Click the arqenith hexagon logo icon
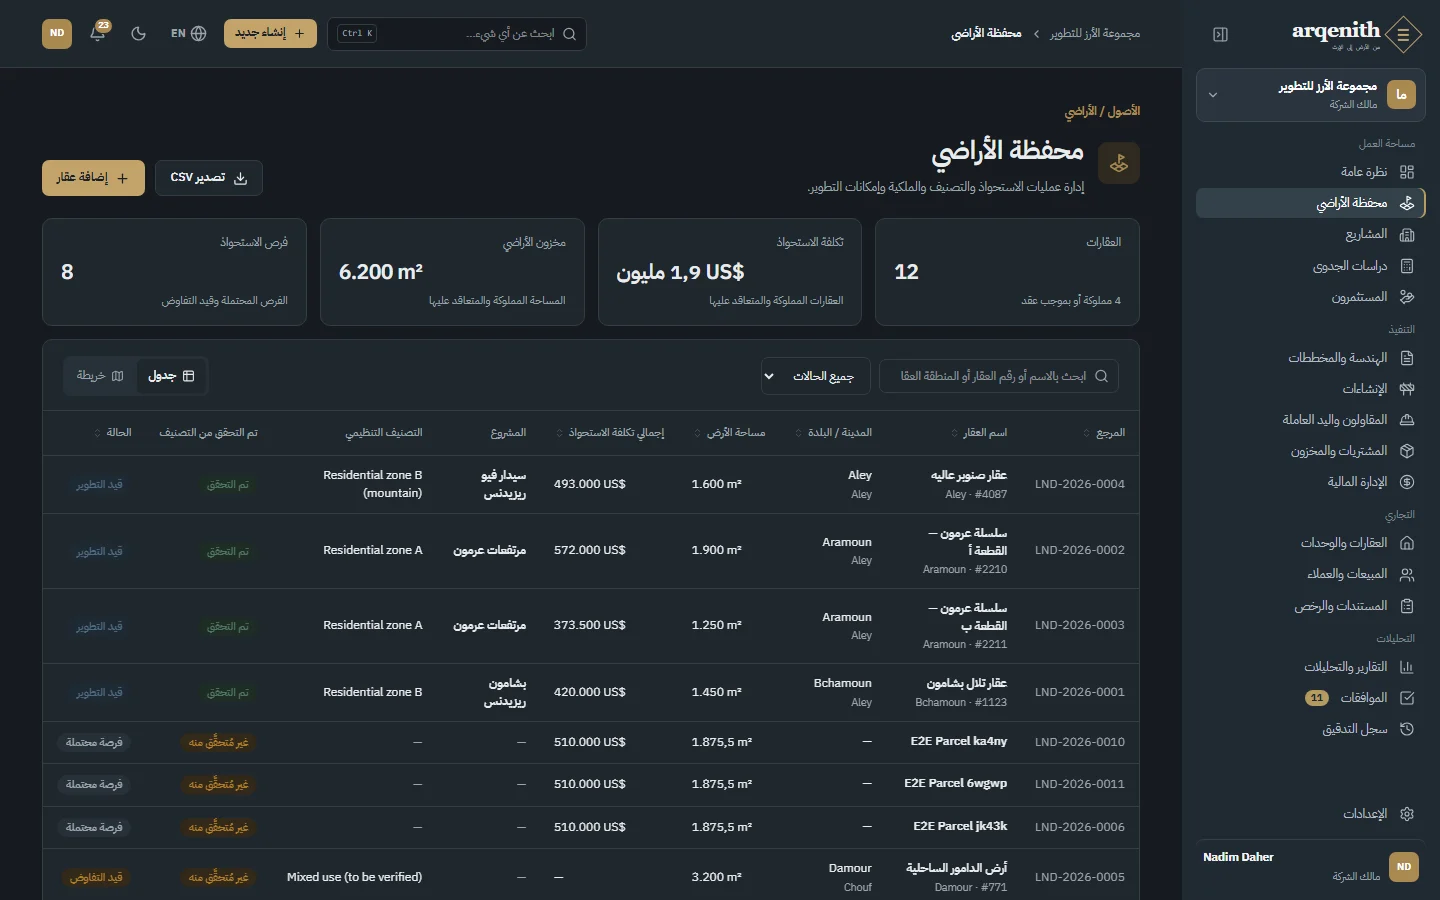Image resolution: width=1440 pixels, height=900 pixels. point(1404,34)
